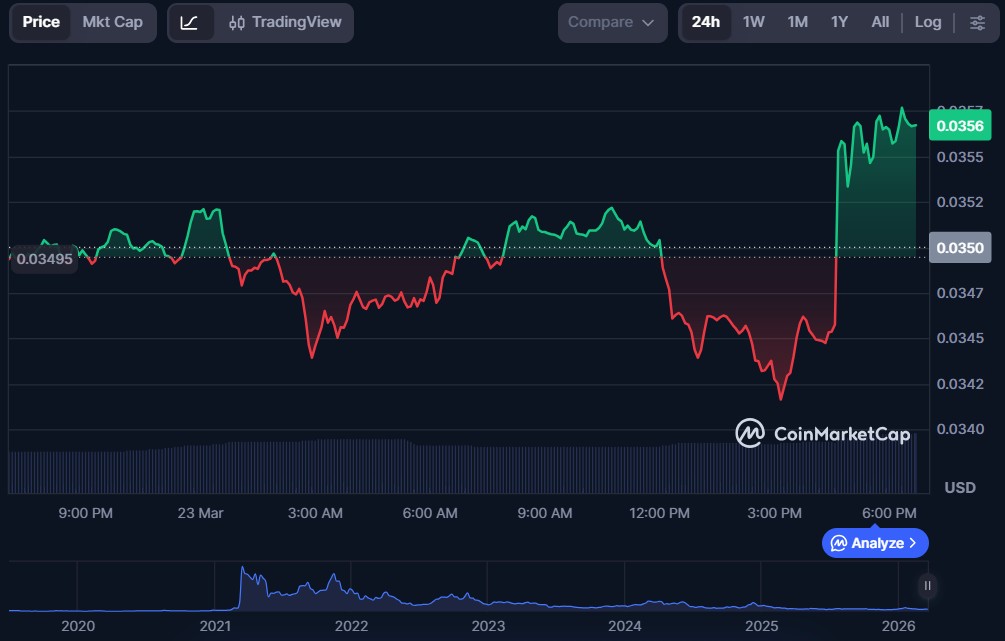Select the line chart view icon
Screen dimensions: 1005x641
[x=190, y=22]
